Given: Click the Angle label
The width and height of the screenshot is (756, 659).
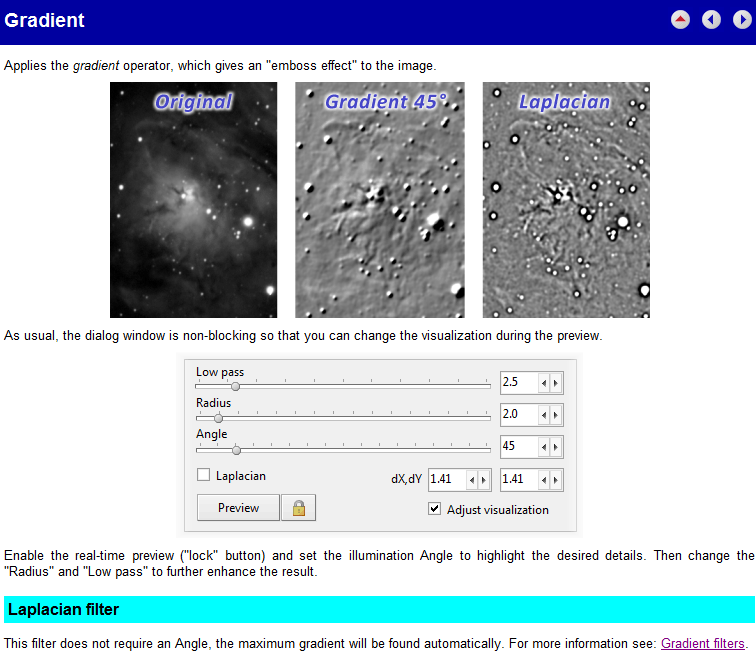Looking at the screenshot, I should click(212, 434).
